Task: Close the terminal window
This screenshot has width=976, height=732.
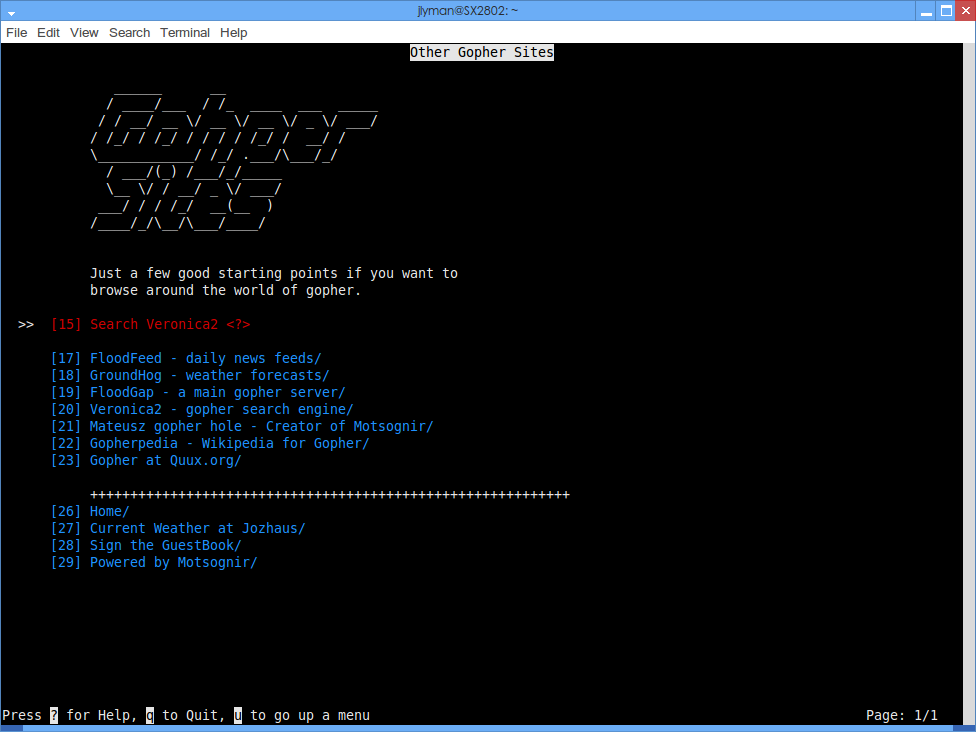Action: 963,11
